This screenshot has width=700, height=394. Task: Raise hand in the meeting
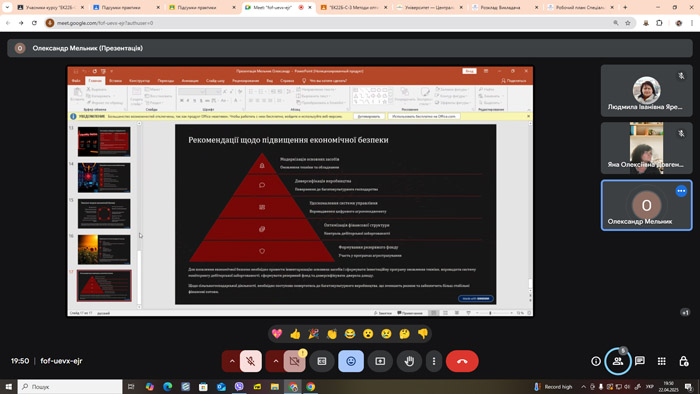[x=409, y=361]
